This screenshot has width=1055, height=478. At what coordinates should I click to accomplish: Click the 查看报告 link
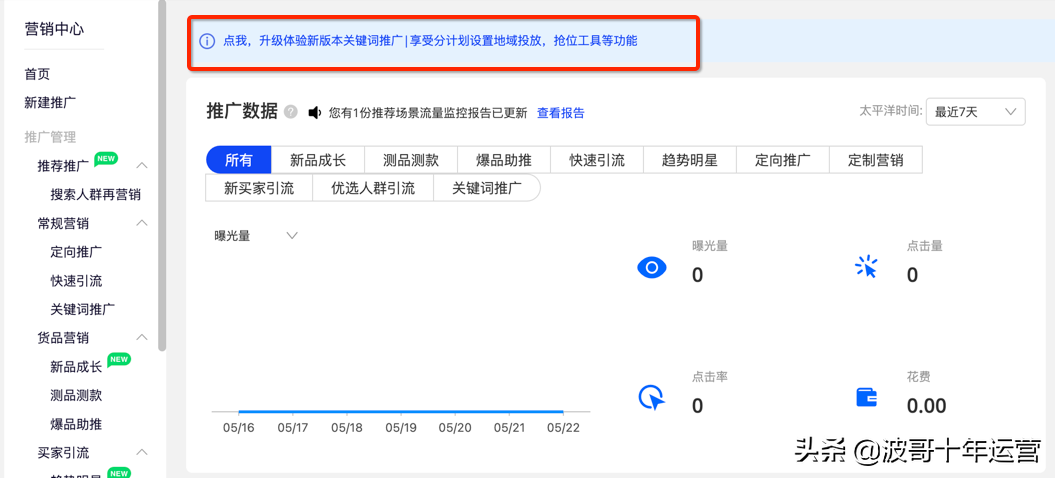tap(560, 113)
